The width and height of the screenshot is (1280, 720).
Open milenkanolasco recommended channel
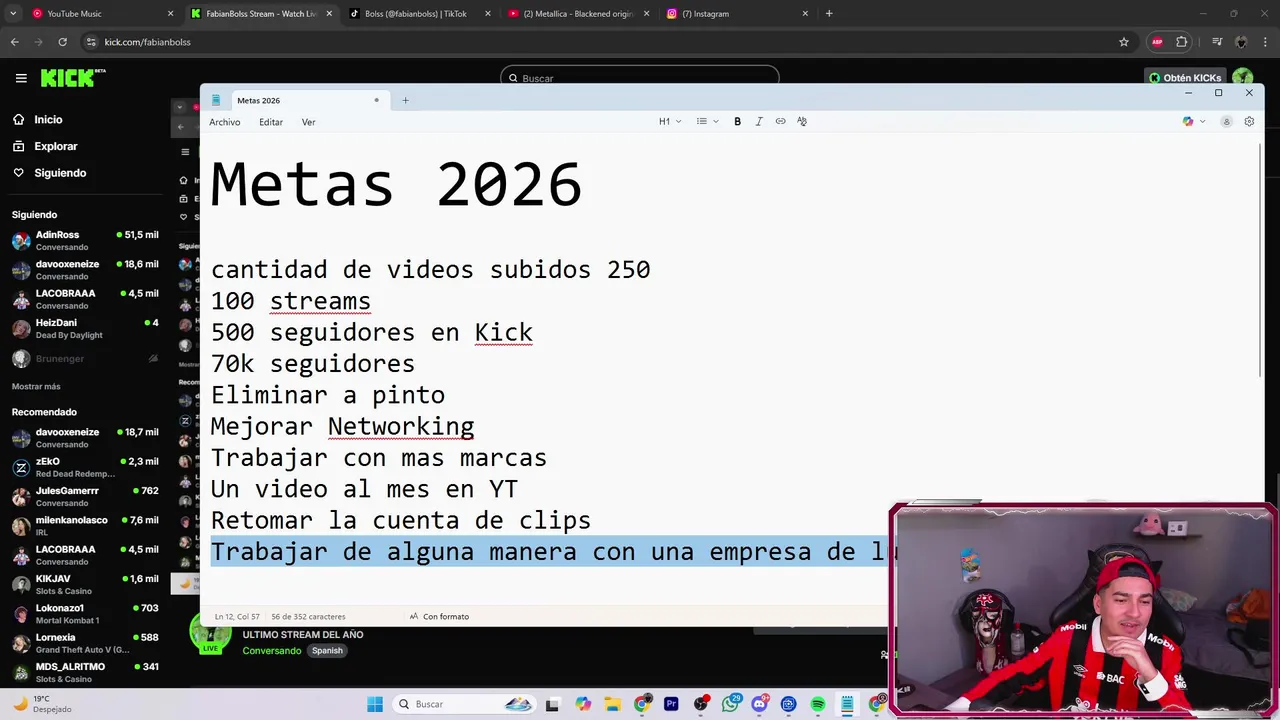85,526
